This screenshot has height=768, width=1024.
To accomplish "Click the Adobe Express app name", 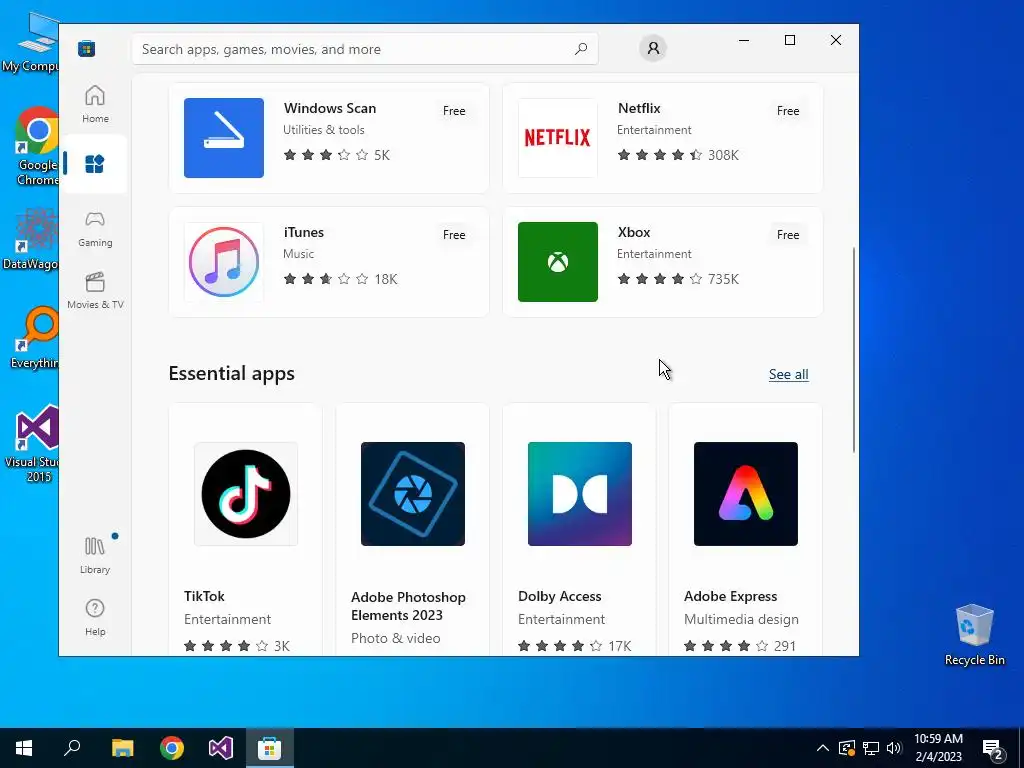I will [730, 596].
